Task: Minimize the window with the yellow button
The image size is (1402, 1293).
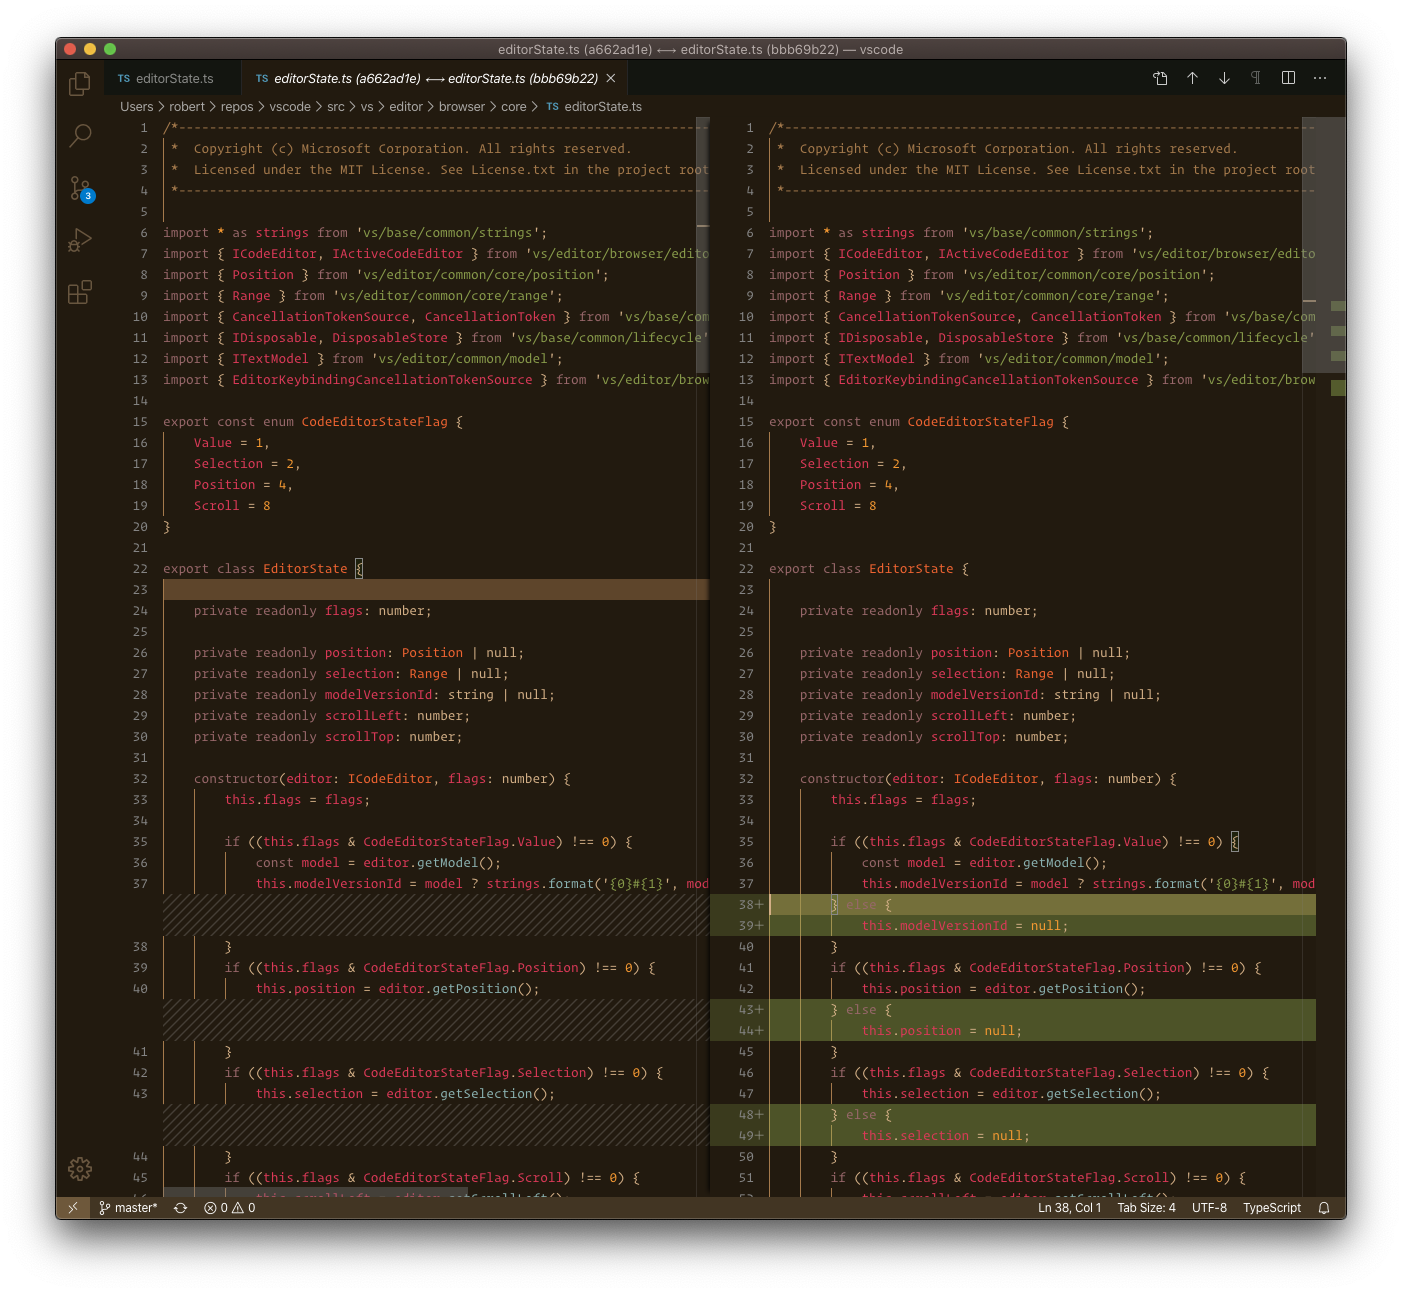Action: (90, 49)
